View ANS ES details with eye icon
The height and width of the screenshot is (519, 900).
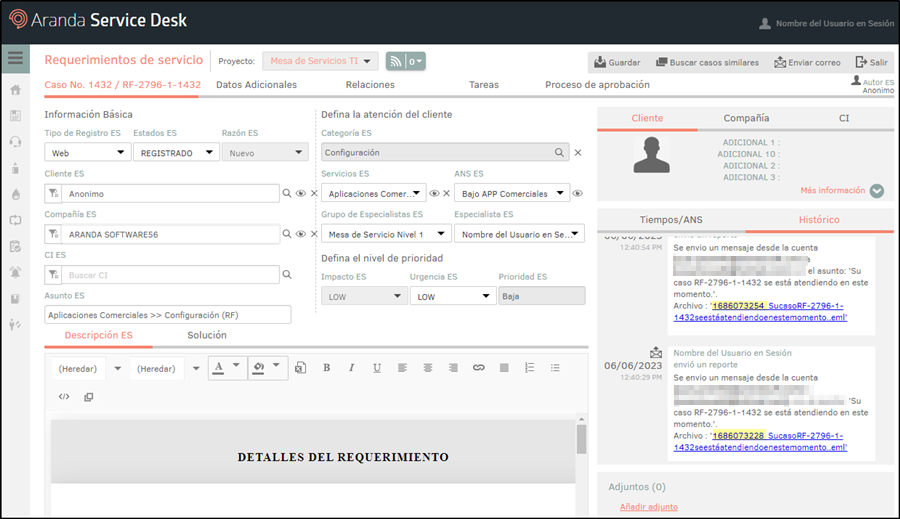pyautogui.click(x=577, y=193)
